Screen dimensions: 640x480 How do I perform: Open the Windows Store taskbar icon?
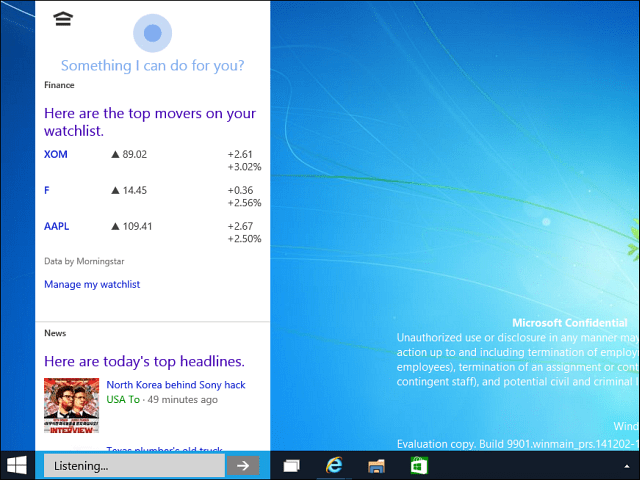click(x=419, y=465)
